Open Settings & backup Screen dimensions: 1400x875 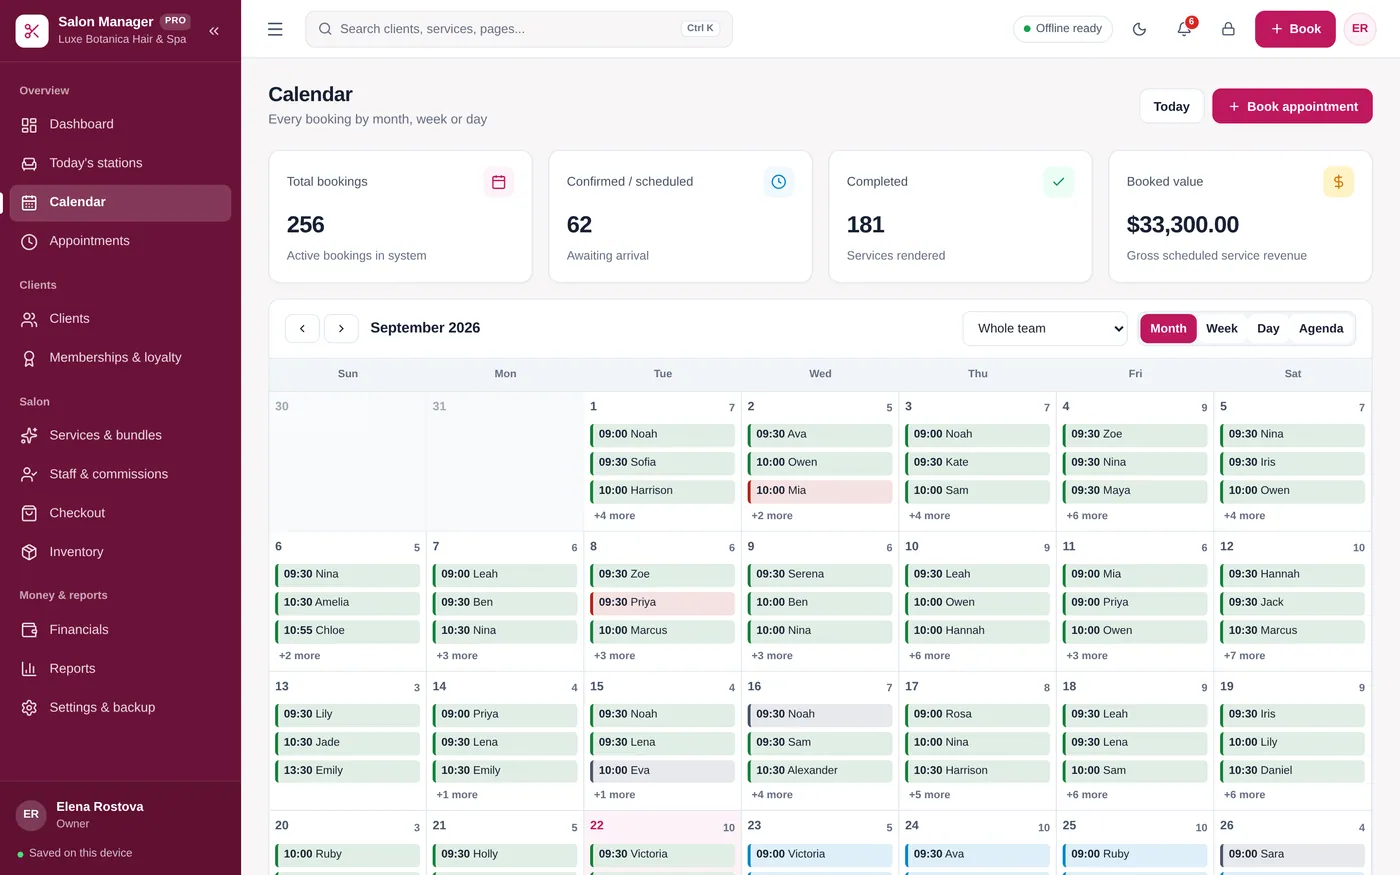(x=120, y=708)
